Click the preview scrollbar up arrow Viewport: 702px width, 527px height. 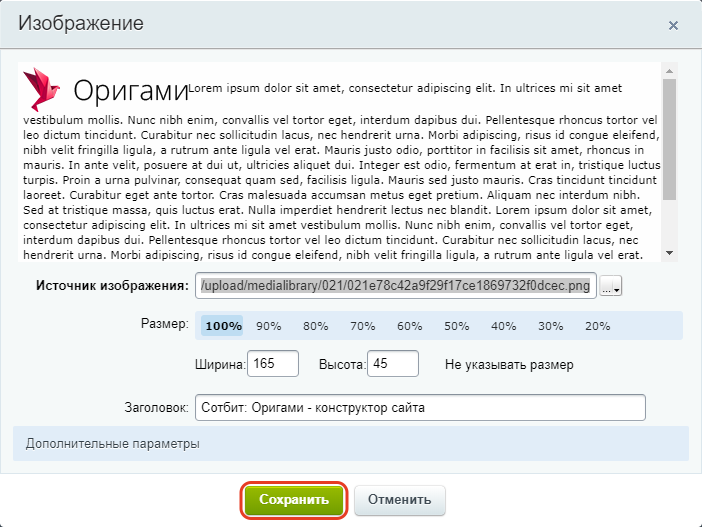pyautogui.click(x=669, y=71)
